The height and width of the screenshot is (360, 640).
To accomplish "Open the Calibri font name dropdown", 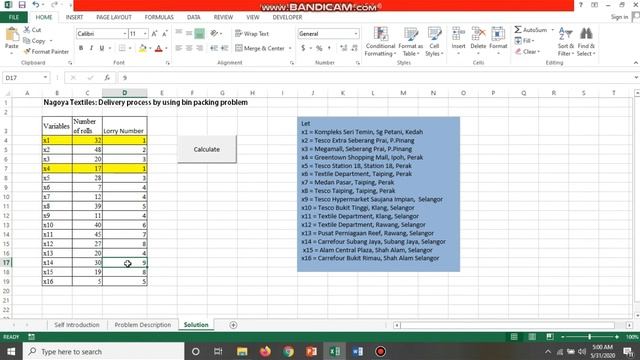I will point(124,33).
